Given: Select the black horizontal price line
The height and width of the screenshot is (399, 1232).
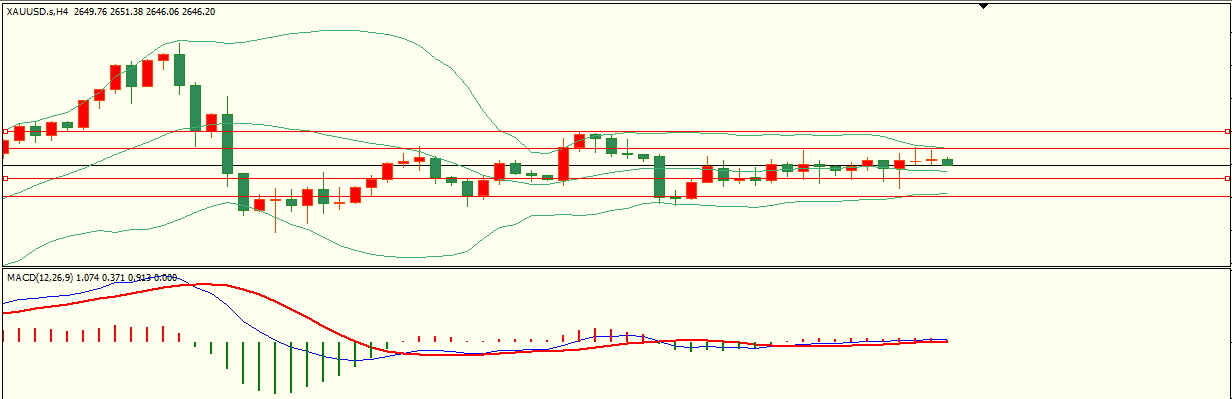Looking at the screenshot, I should pos(616,165).
